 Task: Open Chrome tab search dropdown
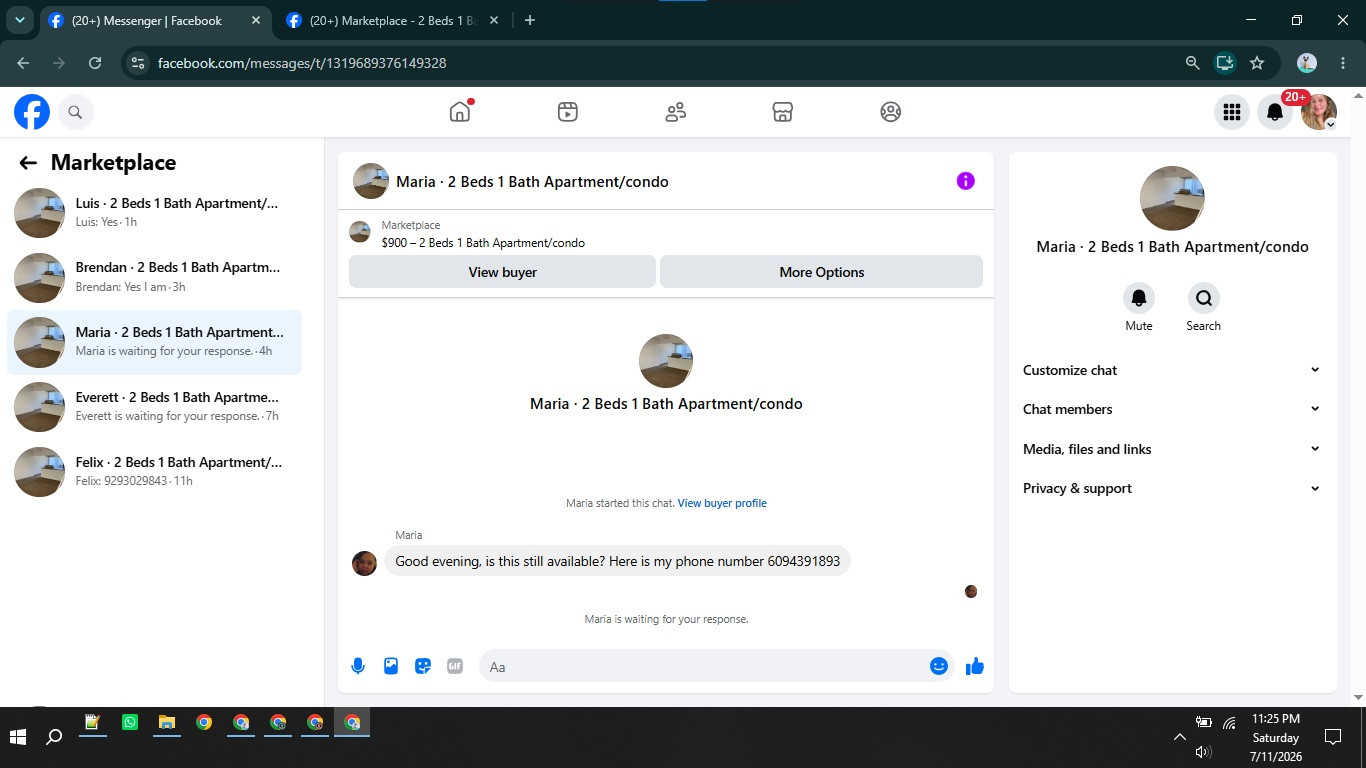tap(19, 20)
